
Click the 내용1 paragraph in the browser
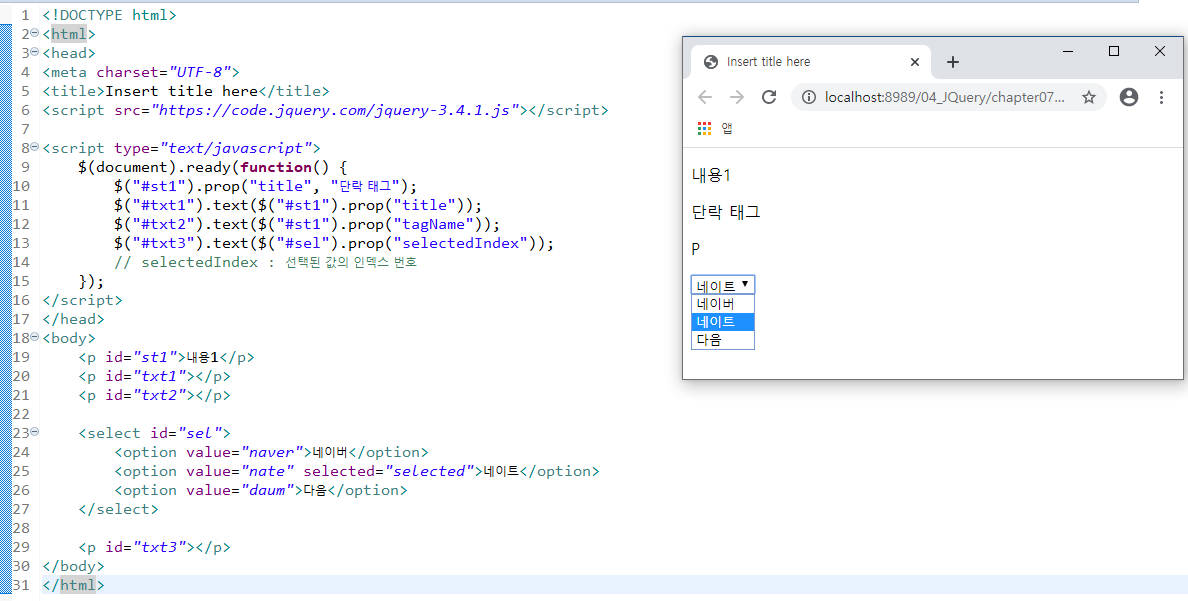[711, 176]
